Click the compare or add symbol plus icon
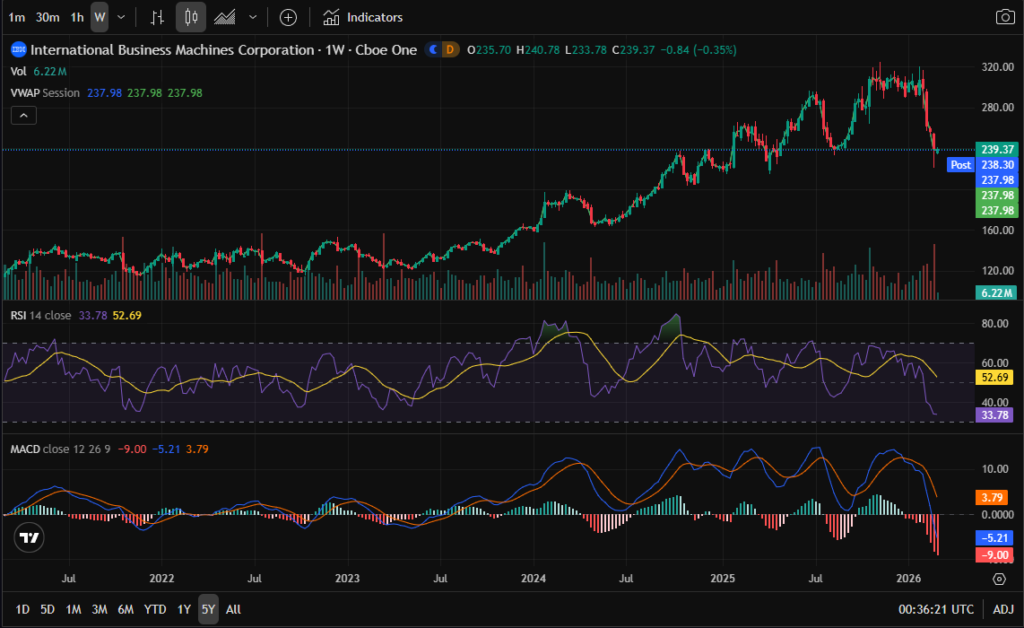 (x=288, y=17)
